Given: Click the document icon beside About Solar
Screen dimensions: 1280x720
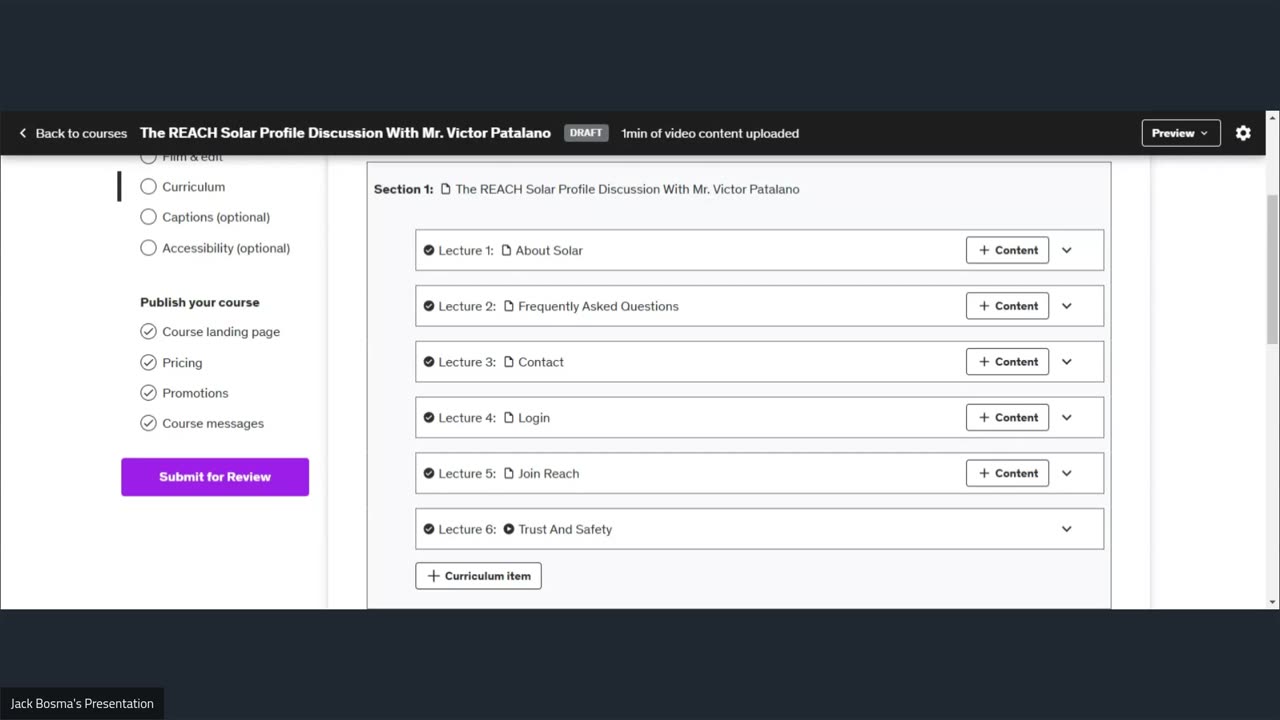Looking at the screenshot, I should point(506,250).
